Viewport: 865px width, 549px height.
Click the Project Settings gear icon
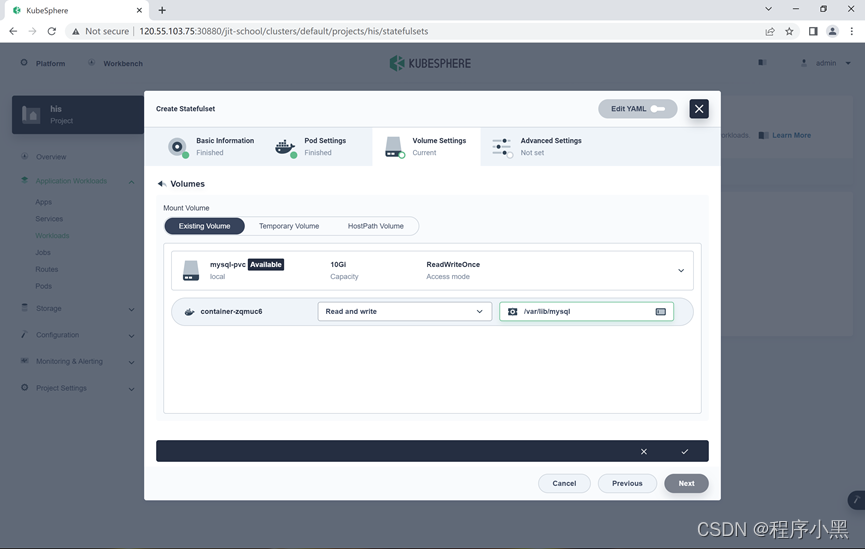click(x=24, y=387)
